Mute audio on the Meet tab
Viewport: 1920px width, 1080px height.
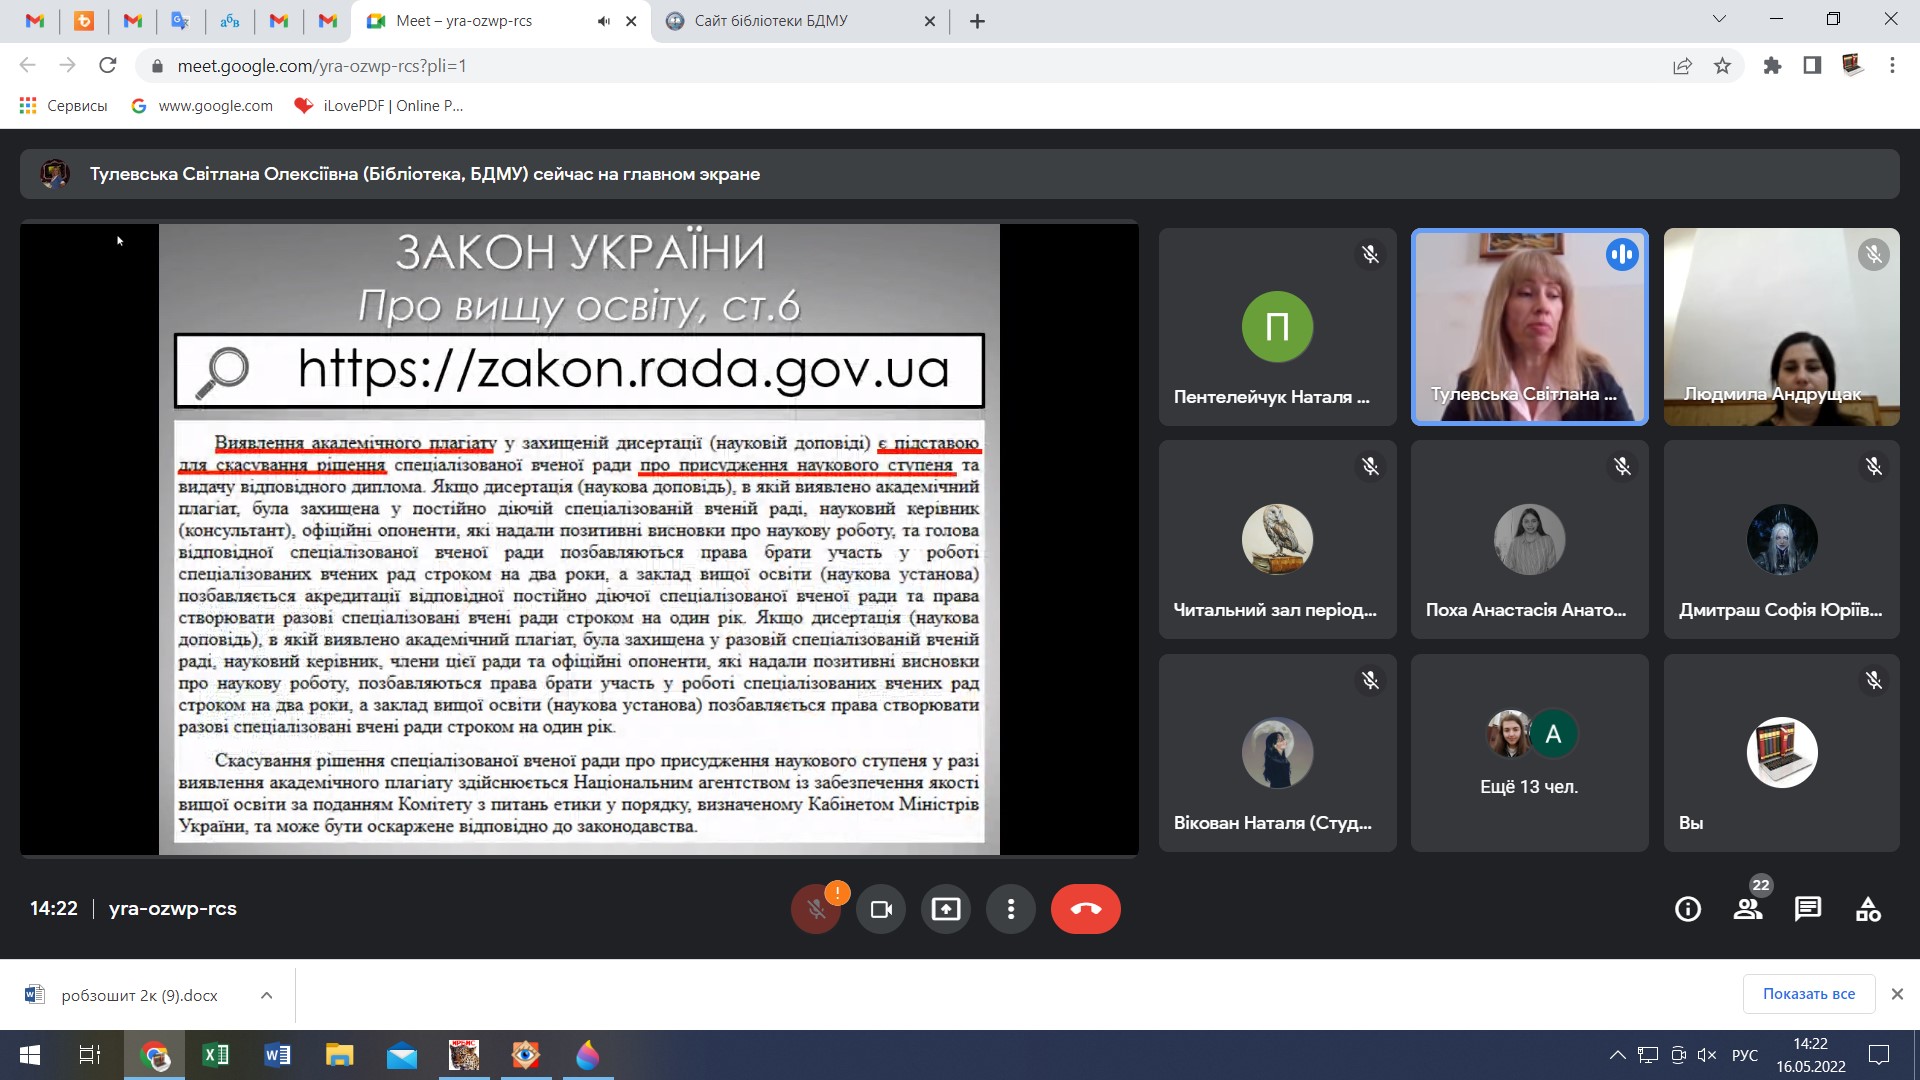(603, 21)
